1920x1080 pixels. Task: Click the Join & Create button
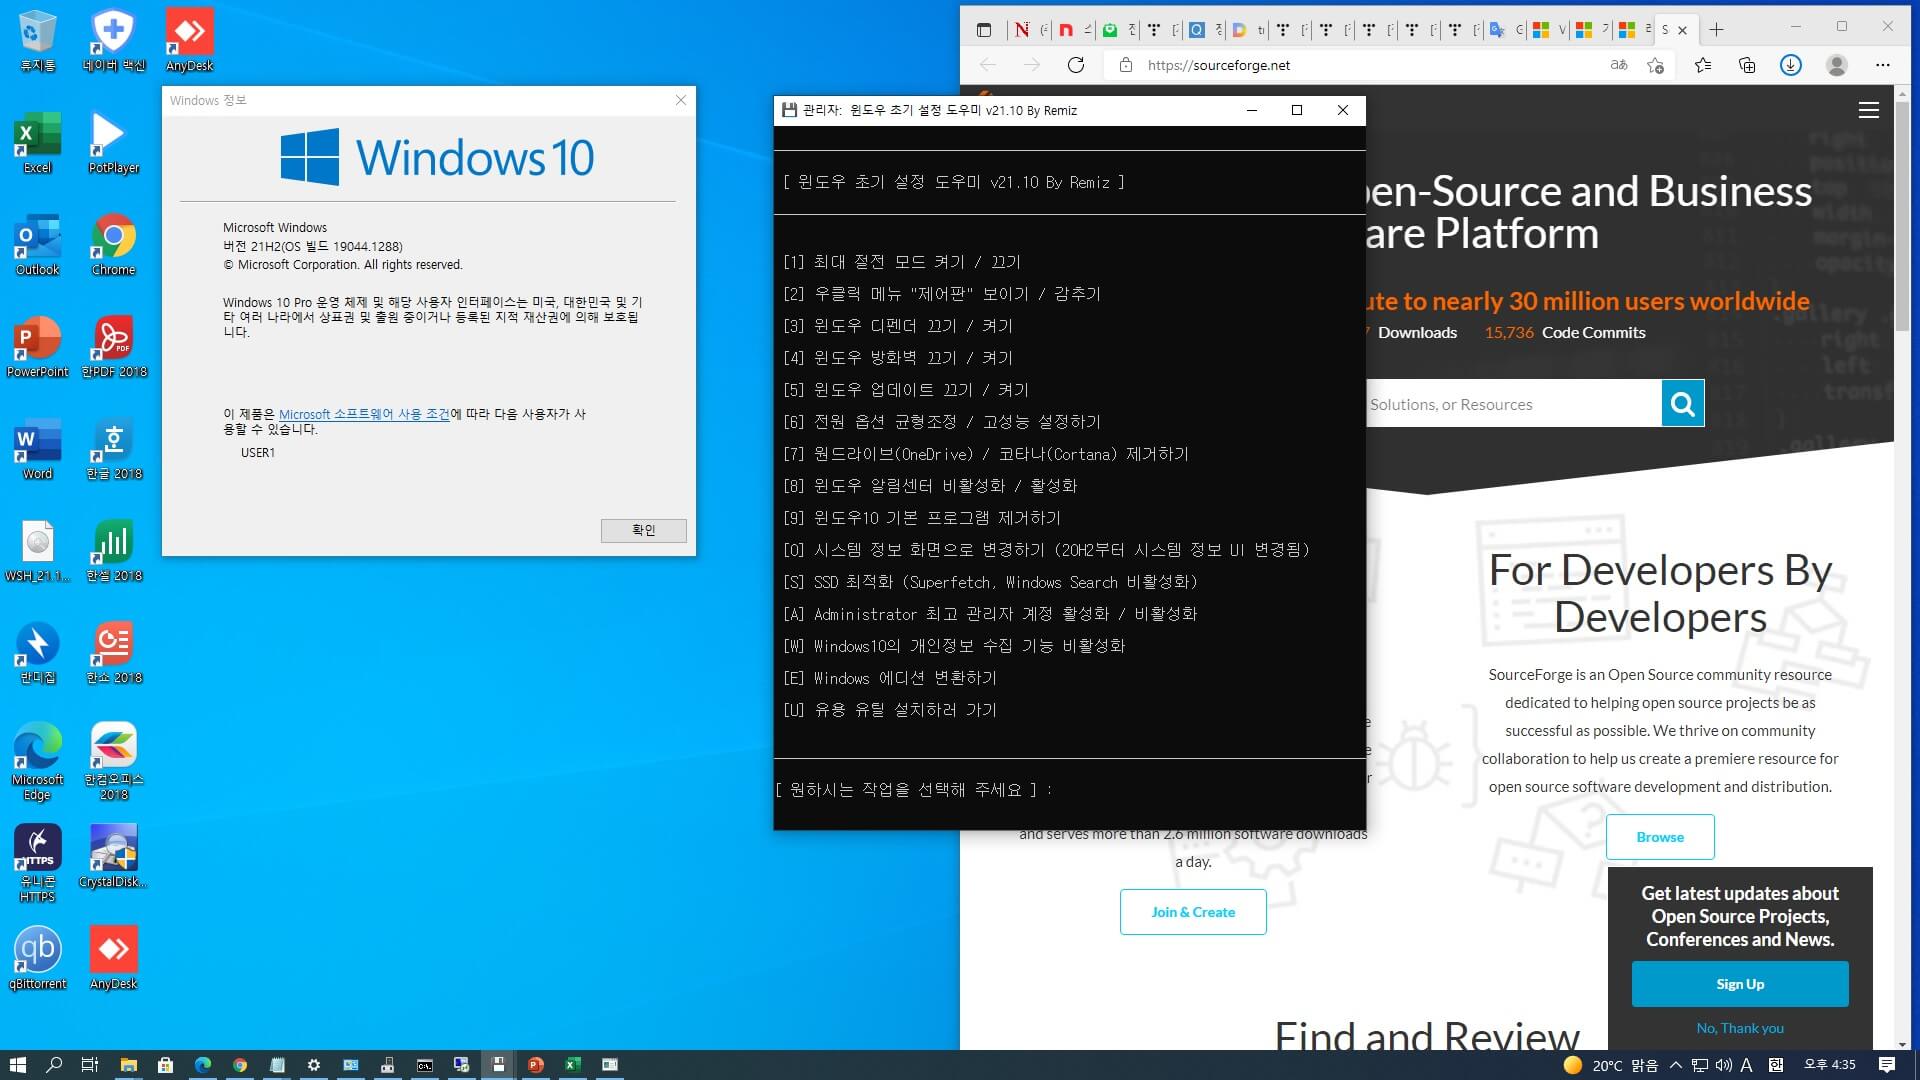pyautogui.click(x=1193, y=912)
